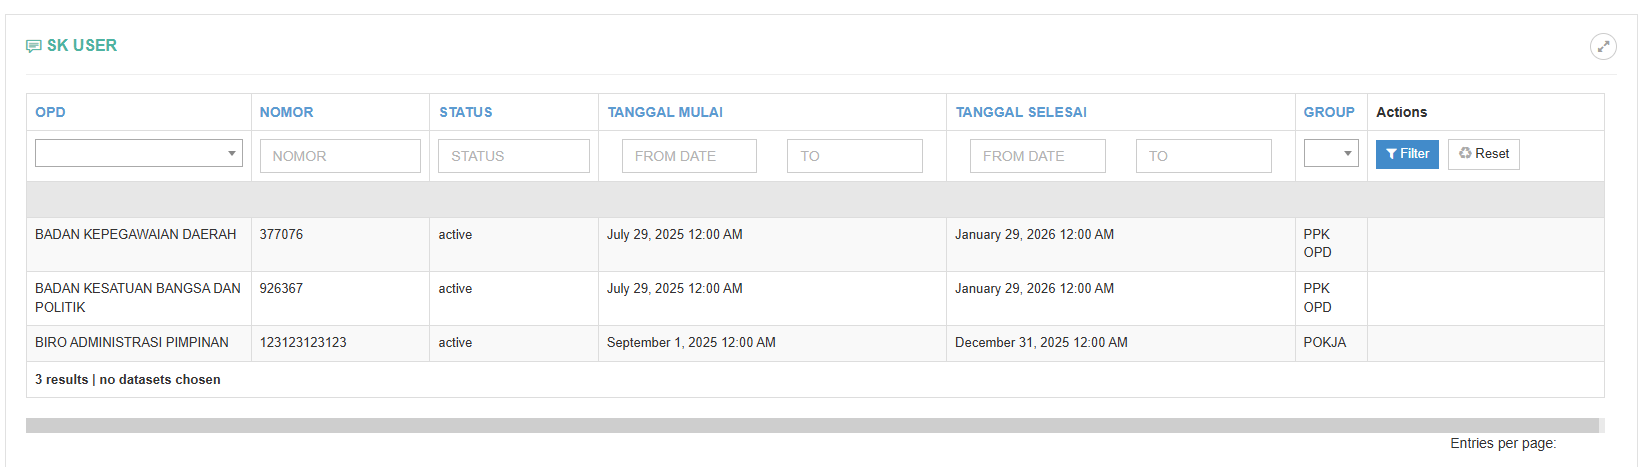Click Tanggal Selesai FROM DATE field
The image size is (1643, 467).
pyautogui.click(x=1037, y=156)
